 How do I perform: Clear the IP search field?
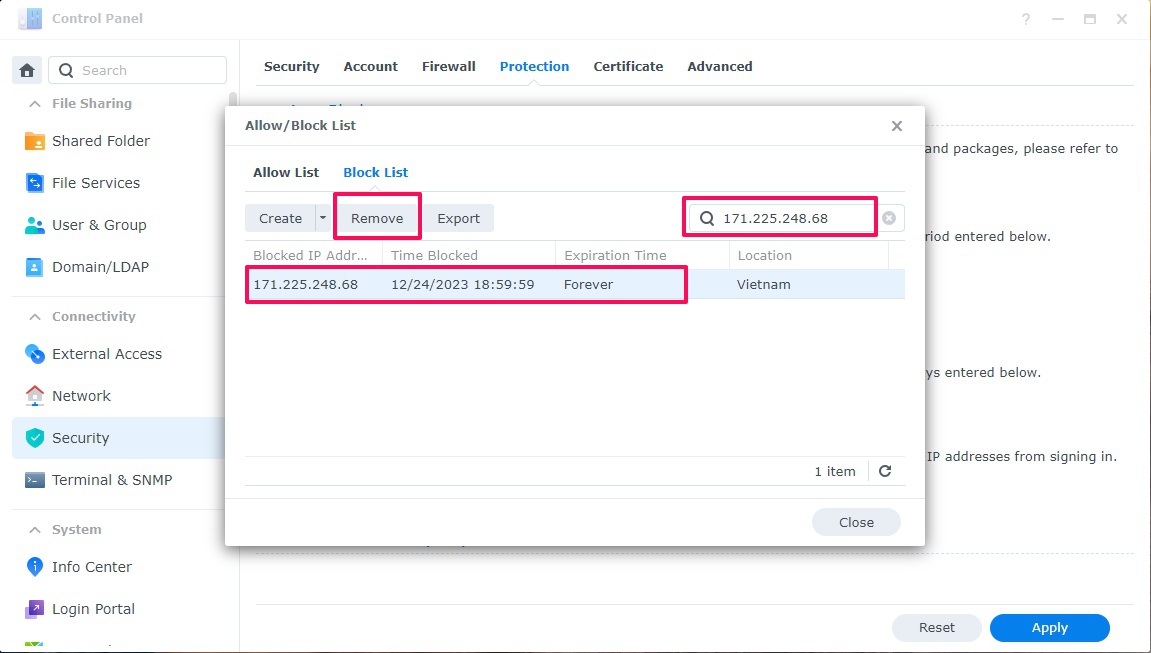coord(888,218)
